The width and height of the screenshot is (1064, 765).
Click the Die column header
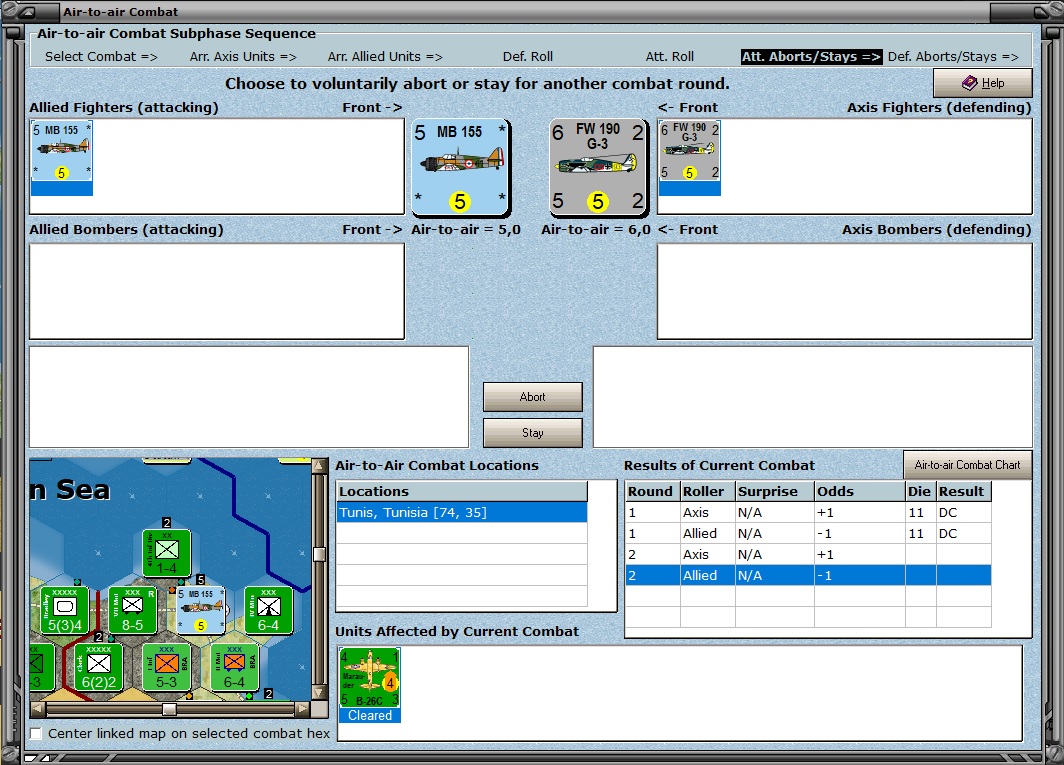(x=921, y=491)
